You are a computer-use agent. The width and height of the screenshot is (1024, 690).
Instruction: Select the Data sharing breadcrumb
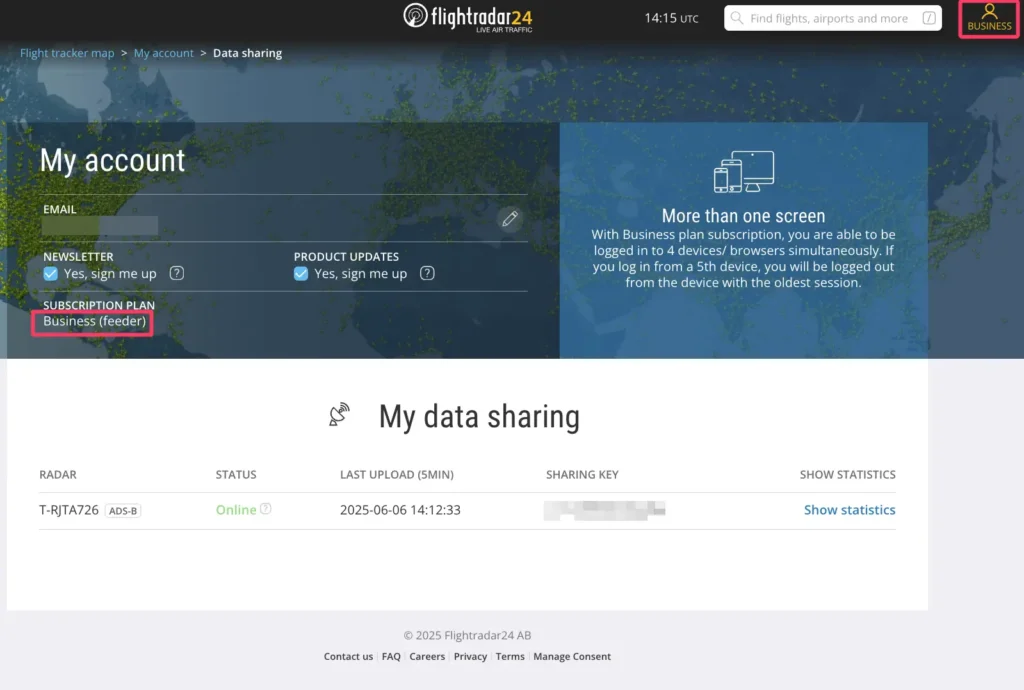tap(248, 53)
